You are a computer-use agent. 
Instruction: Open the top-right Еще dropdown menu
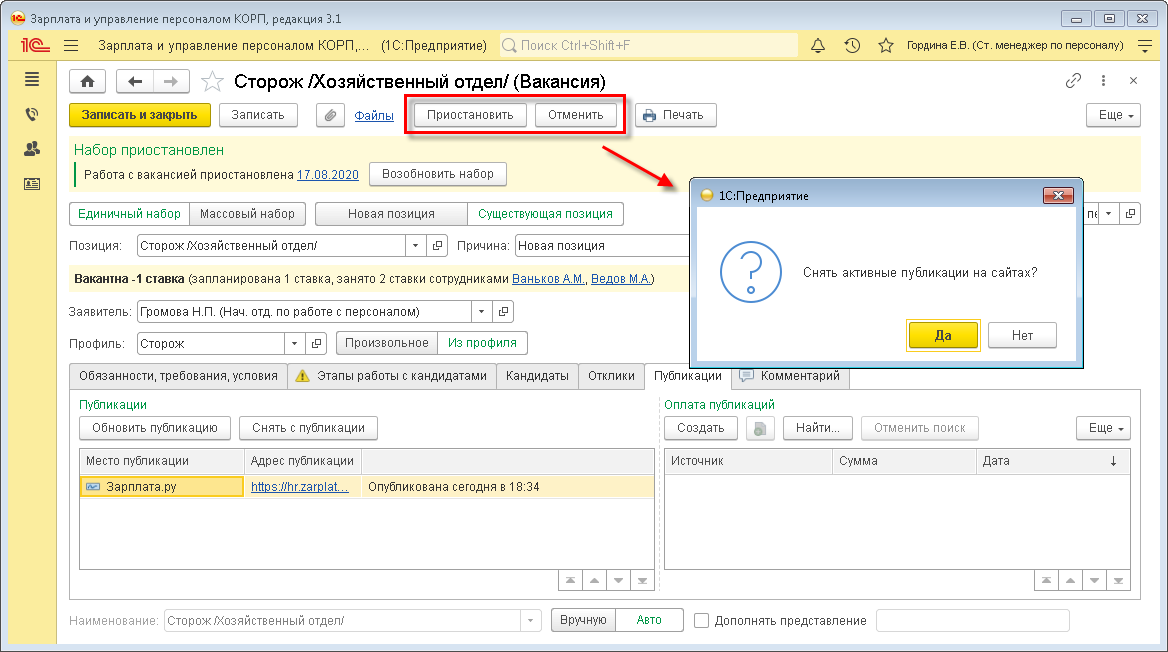point(1113,115)
